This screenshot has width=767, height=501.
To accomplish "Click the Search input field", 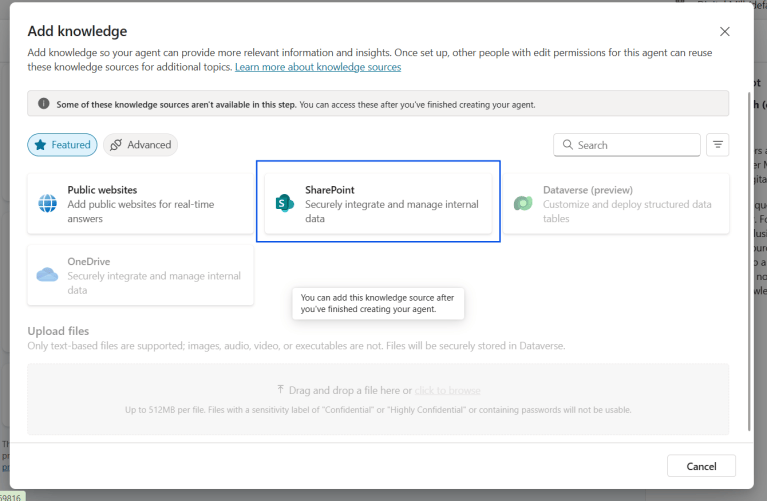I will pyautogui.click(x=627, y=145).
